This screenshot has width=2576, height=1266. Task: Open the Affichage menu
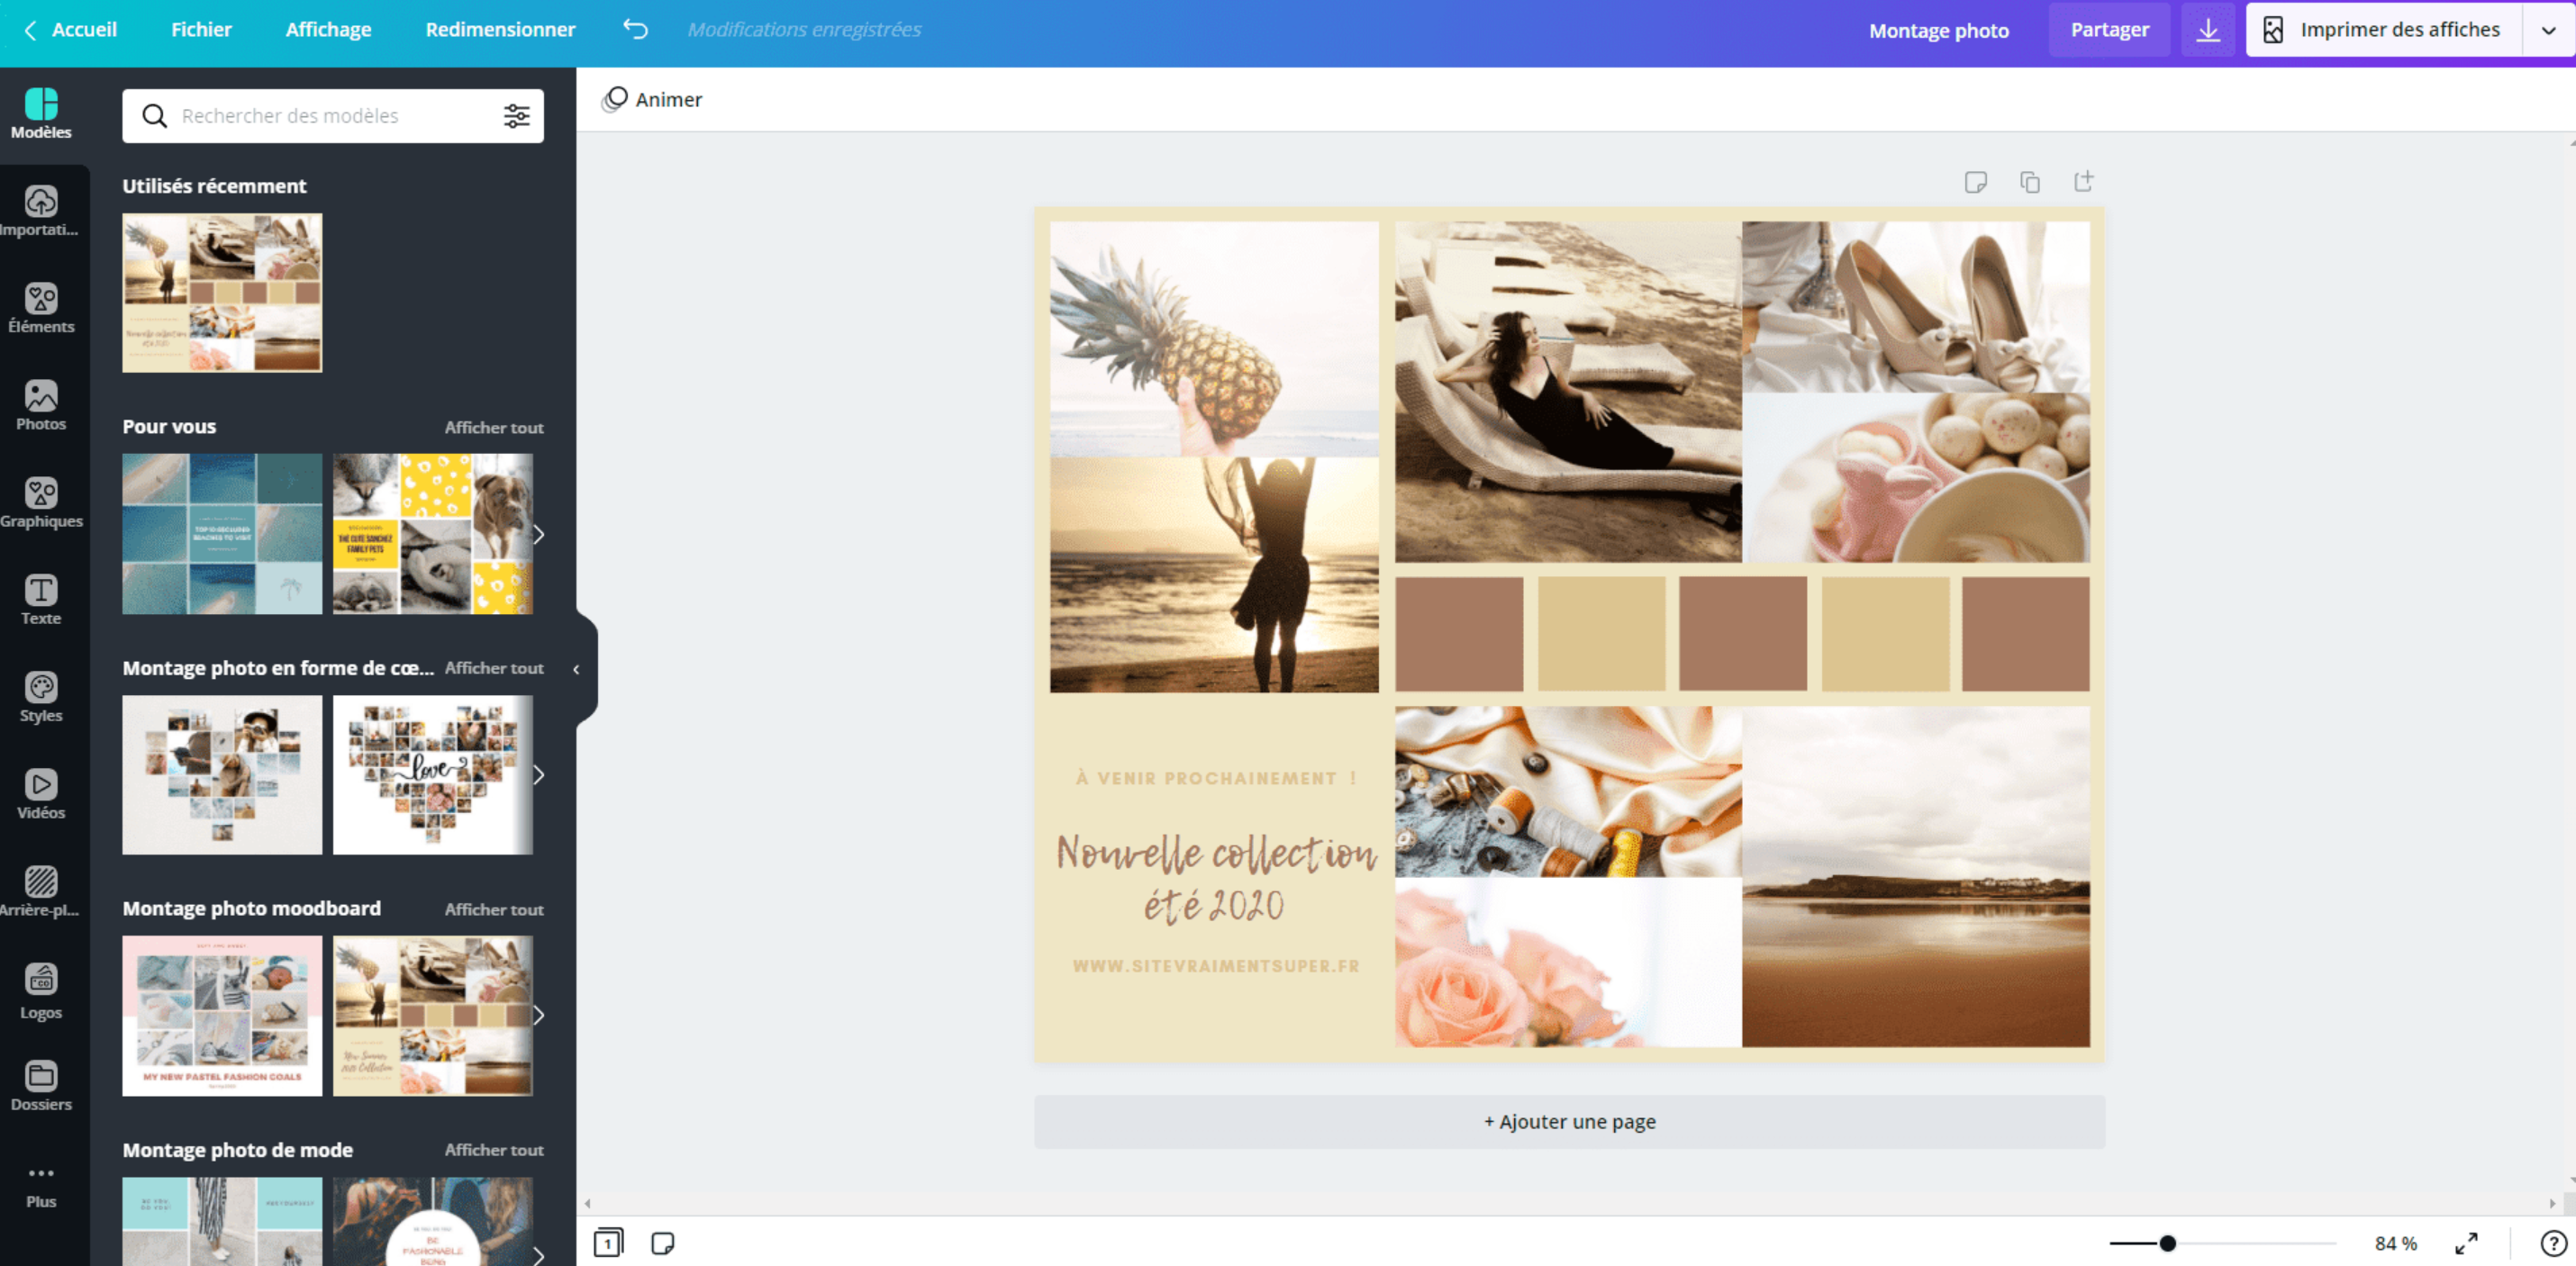tap(327, 29)
